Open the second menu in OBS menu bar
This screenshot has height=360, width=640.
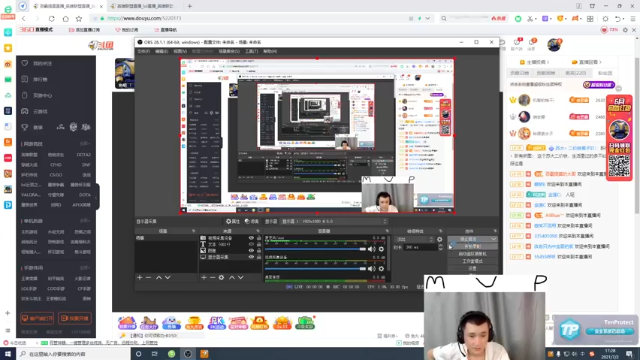(162, 51)
